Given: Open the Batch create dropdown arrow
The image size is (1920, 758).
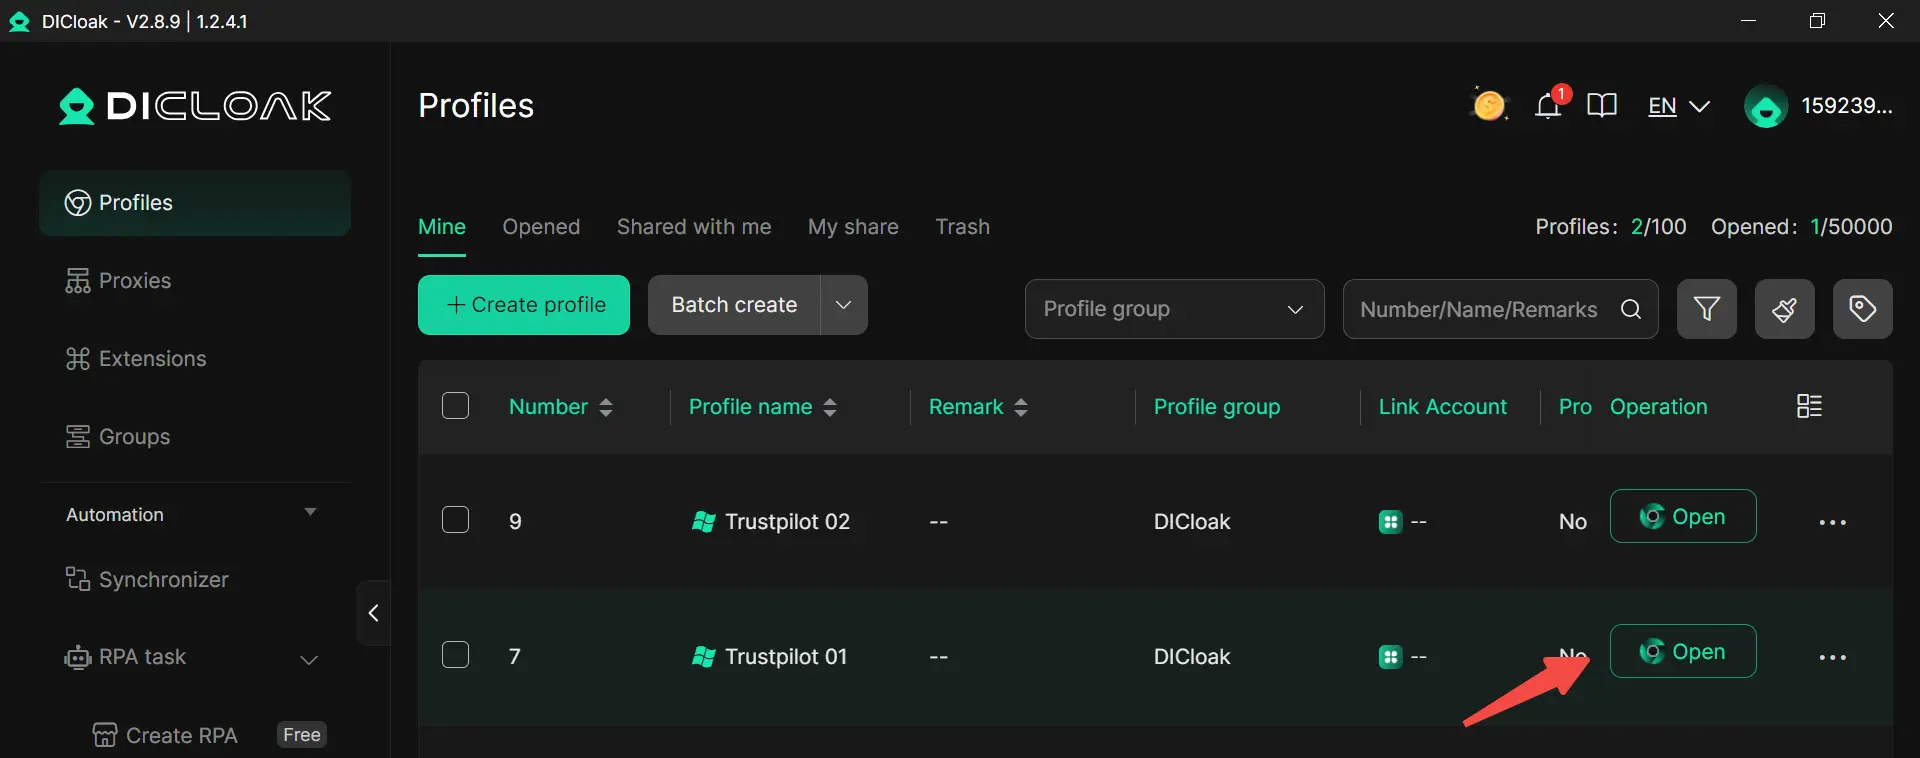Looking at the screenshot, I should (x=843, y=305).
